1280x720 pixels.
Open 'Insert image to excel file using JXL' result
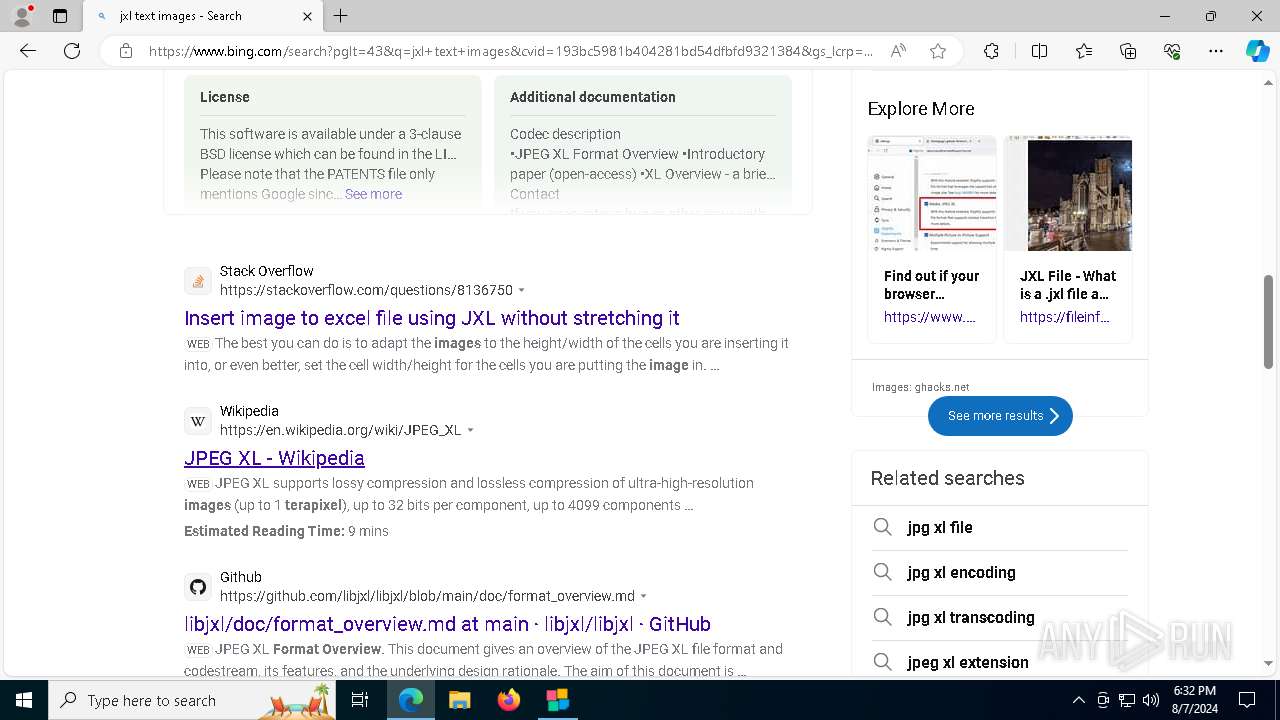tap(432, 318)
